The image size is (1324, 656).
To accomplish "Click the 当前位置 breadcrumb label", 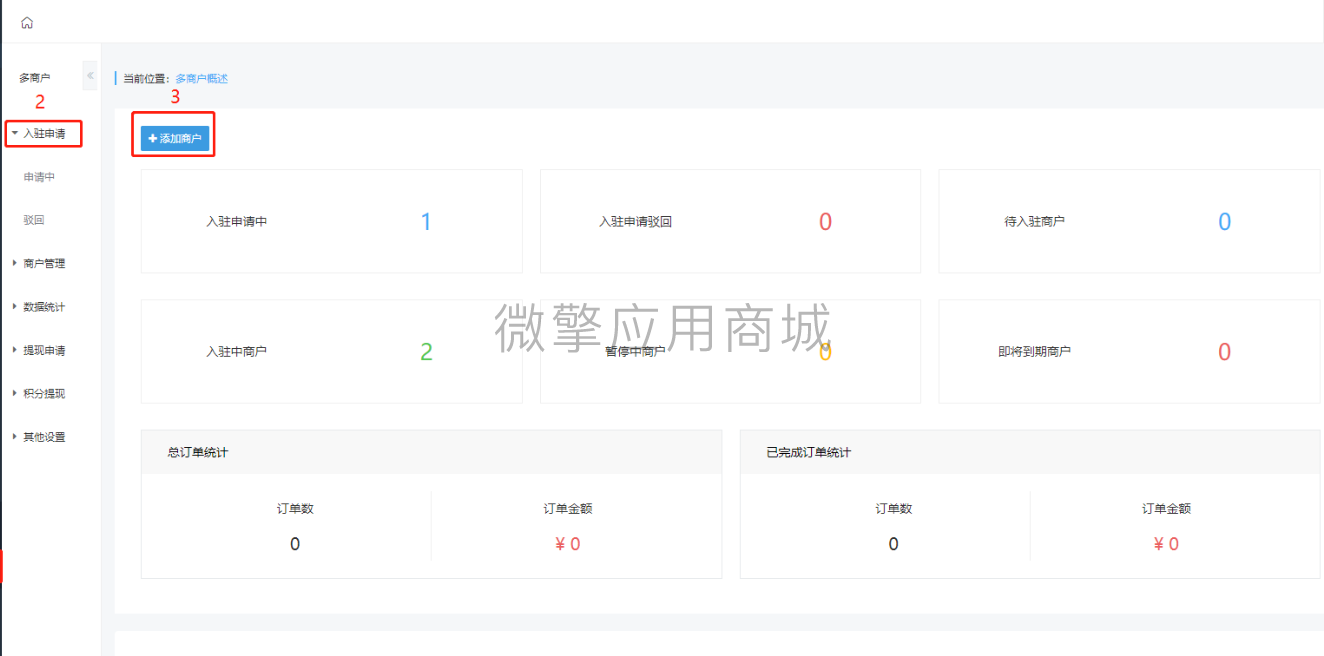I will [147, 78].
